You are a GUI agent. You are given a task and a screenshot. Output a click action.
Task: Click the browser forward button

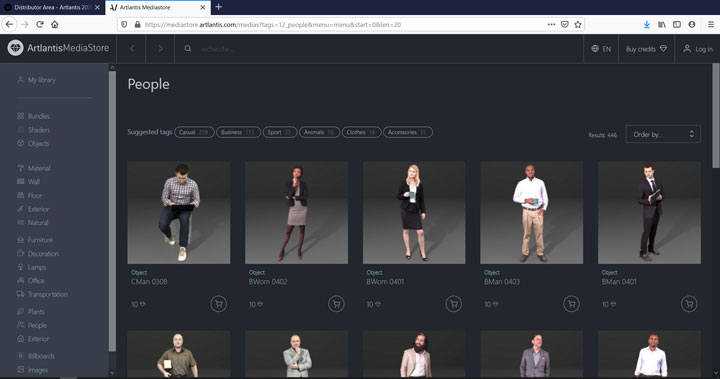[25, 24]
